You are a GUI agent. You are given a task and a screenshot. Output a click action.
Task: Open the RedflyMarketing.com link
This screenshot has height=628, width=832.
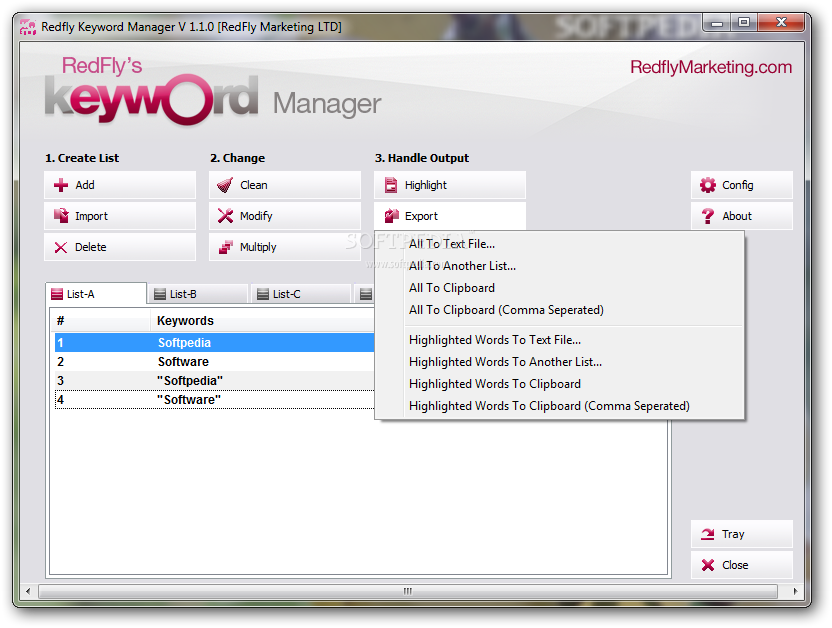[711, 67]
